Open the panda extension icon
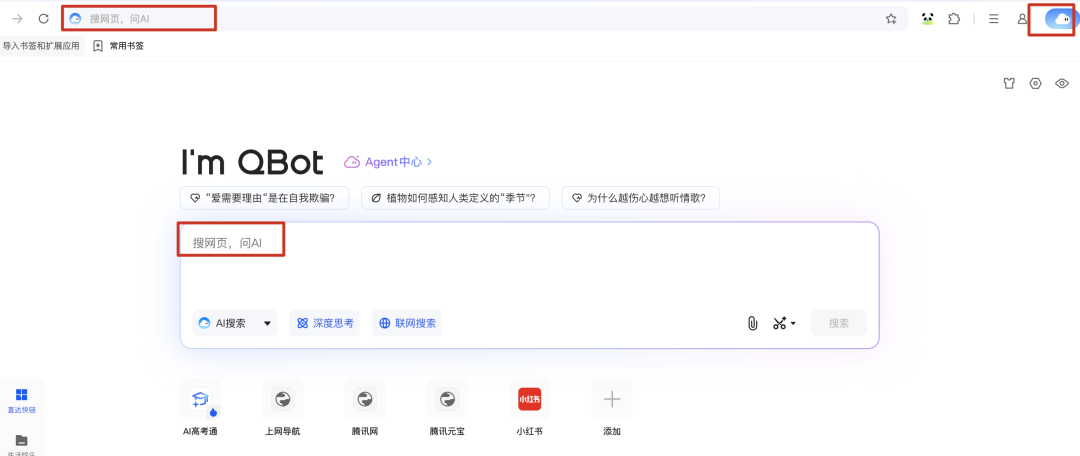The height and width of the screenshot is (456, 1080). click(927, 19)
